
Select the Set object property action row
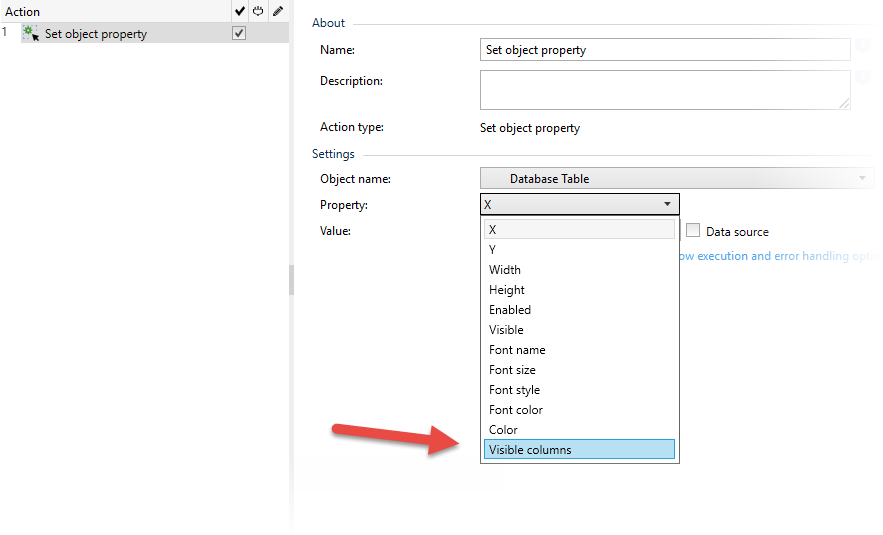130,33
